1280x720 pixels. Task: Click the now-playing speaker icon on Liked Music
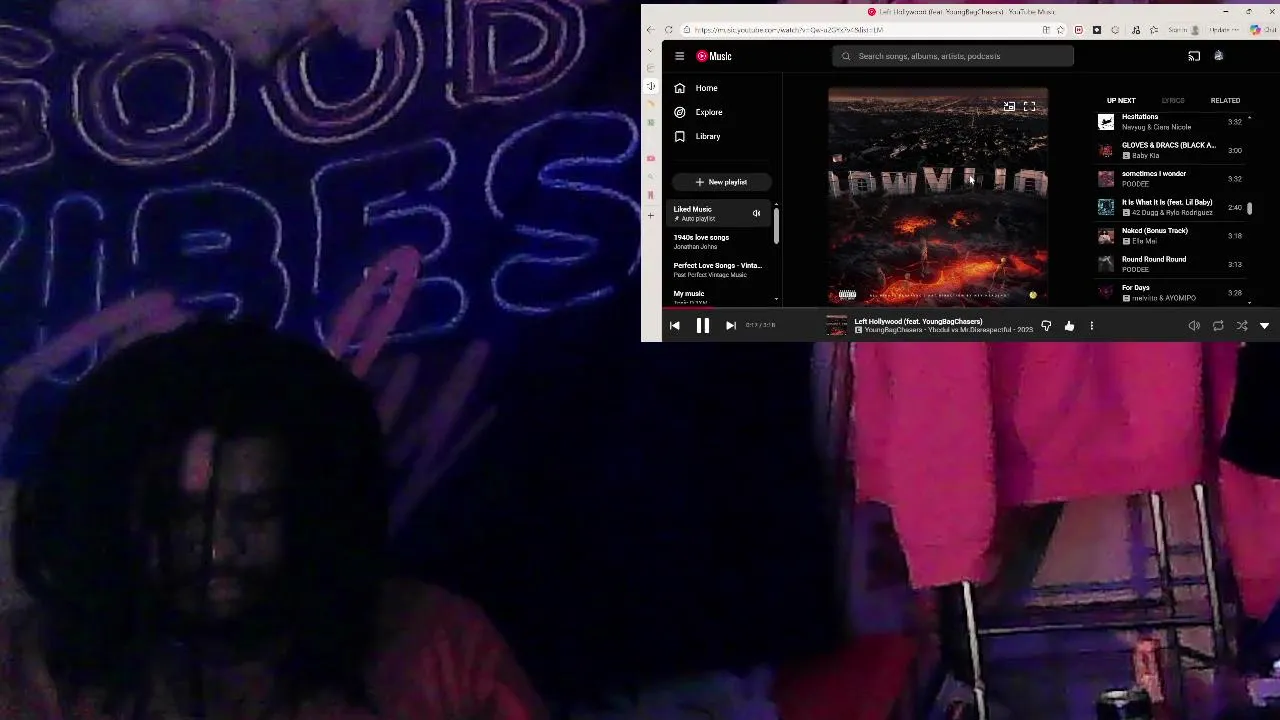pyautogui.click(x=757, y=213)
